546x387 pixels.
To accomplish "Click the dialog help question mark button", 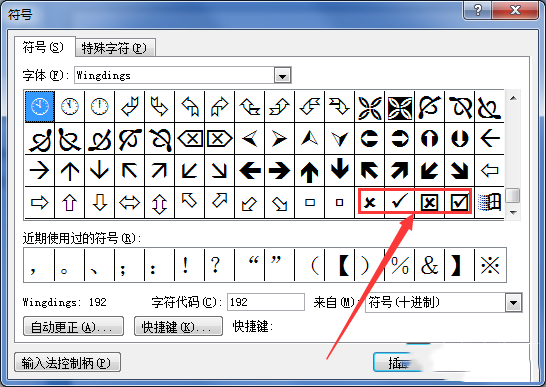I will [478, 10].
